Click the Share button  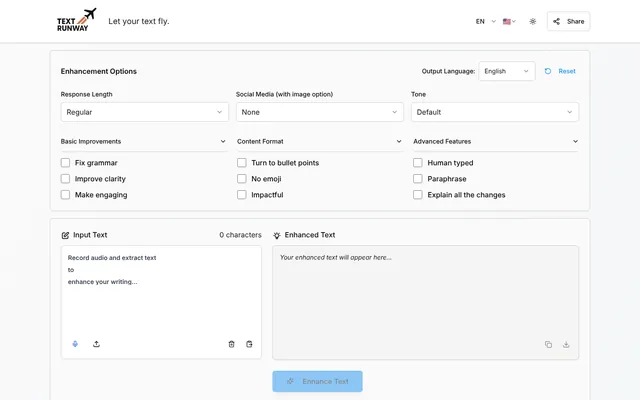click(568, 21)
